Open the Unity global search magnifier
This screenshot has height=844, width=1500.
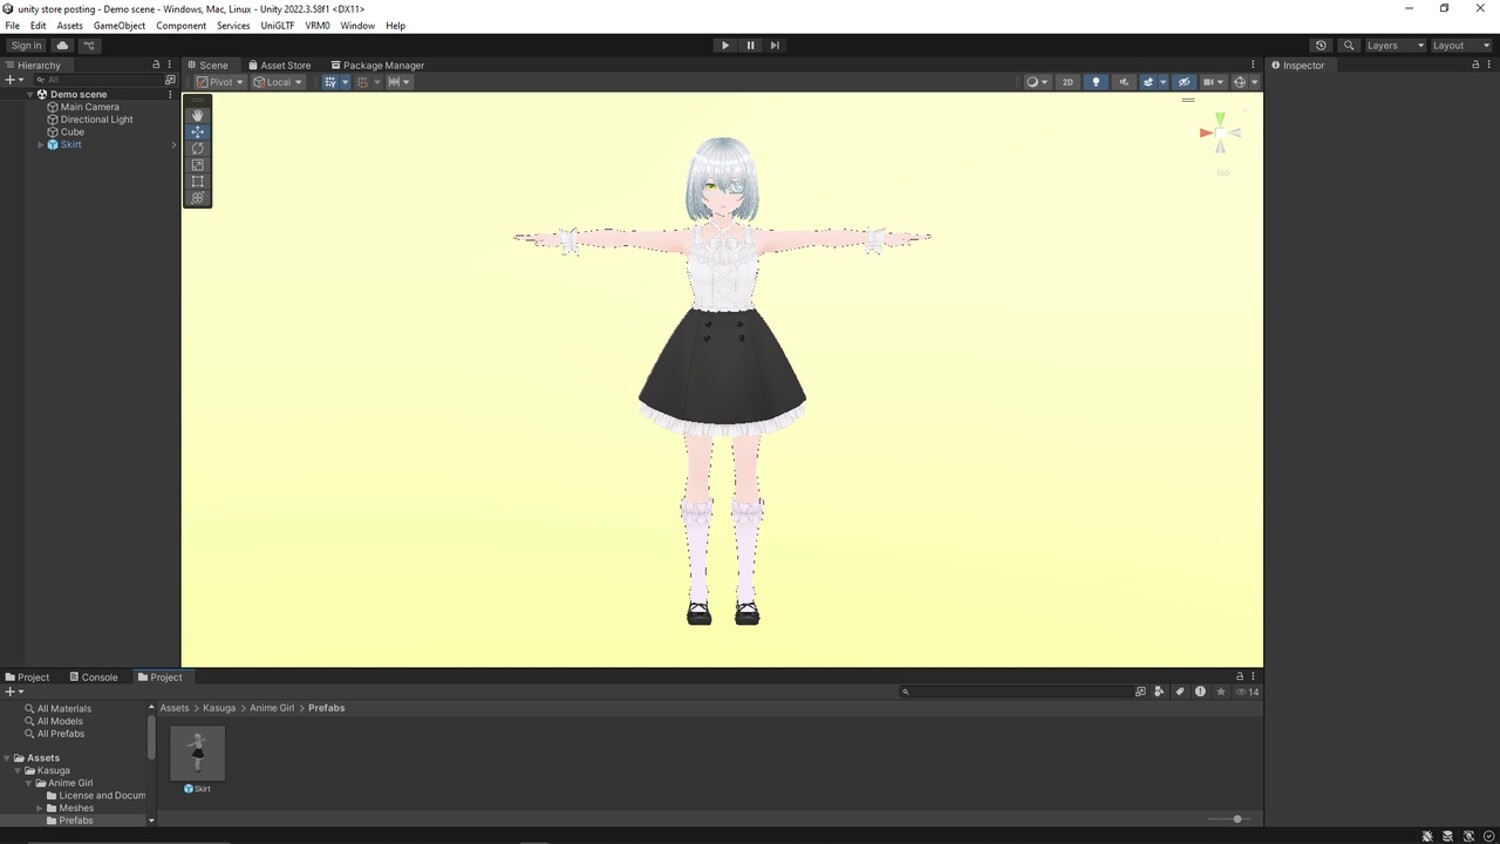coord(1349,45)
